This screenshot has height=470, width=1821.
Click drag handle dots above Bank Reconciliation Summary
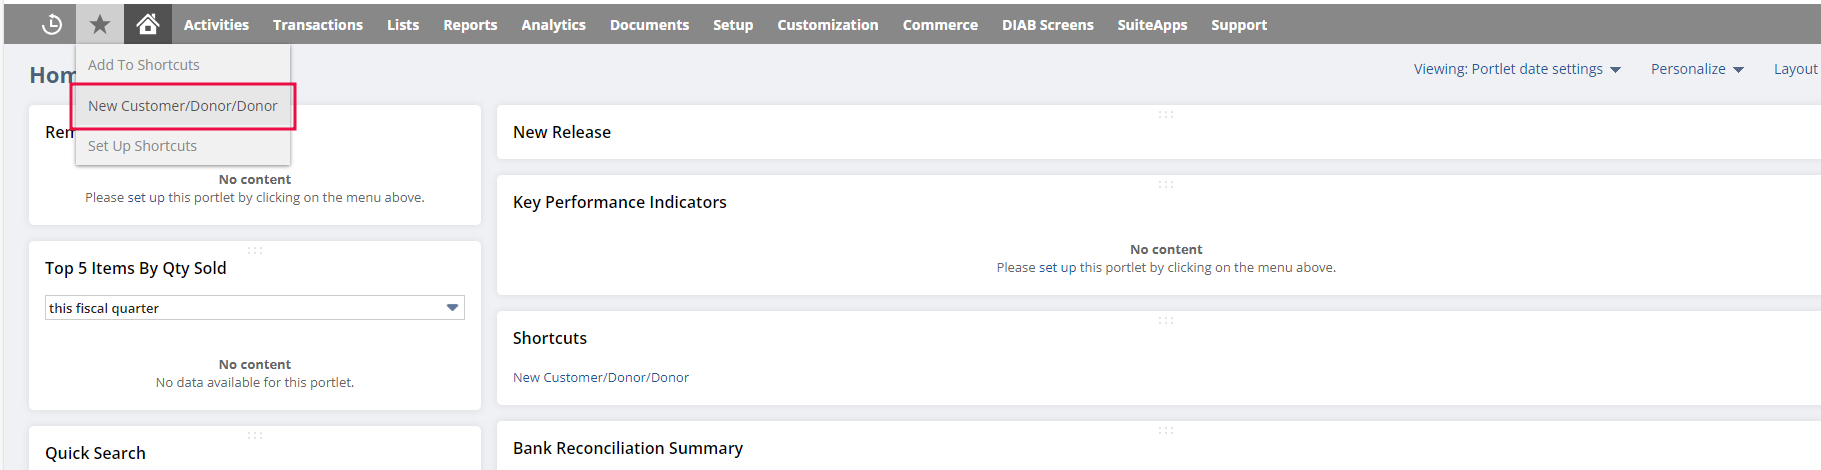point(1165,431)
